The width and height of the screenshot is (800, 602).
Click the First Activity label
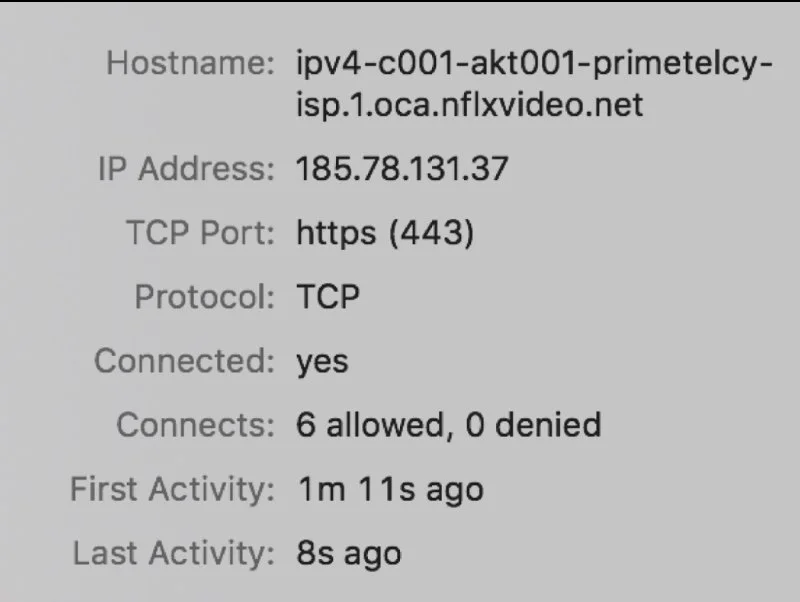click(x=172, y=490)
